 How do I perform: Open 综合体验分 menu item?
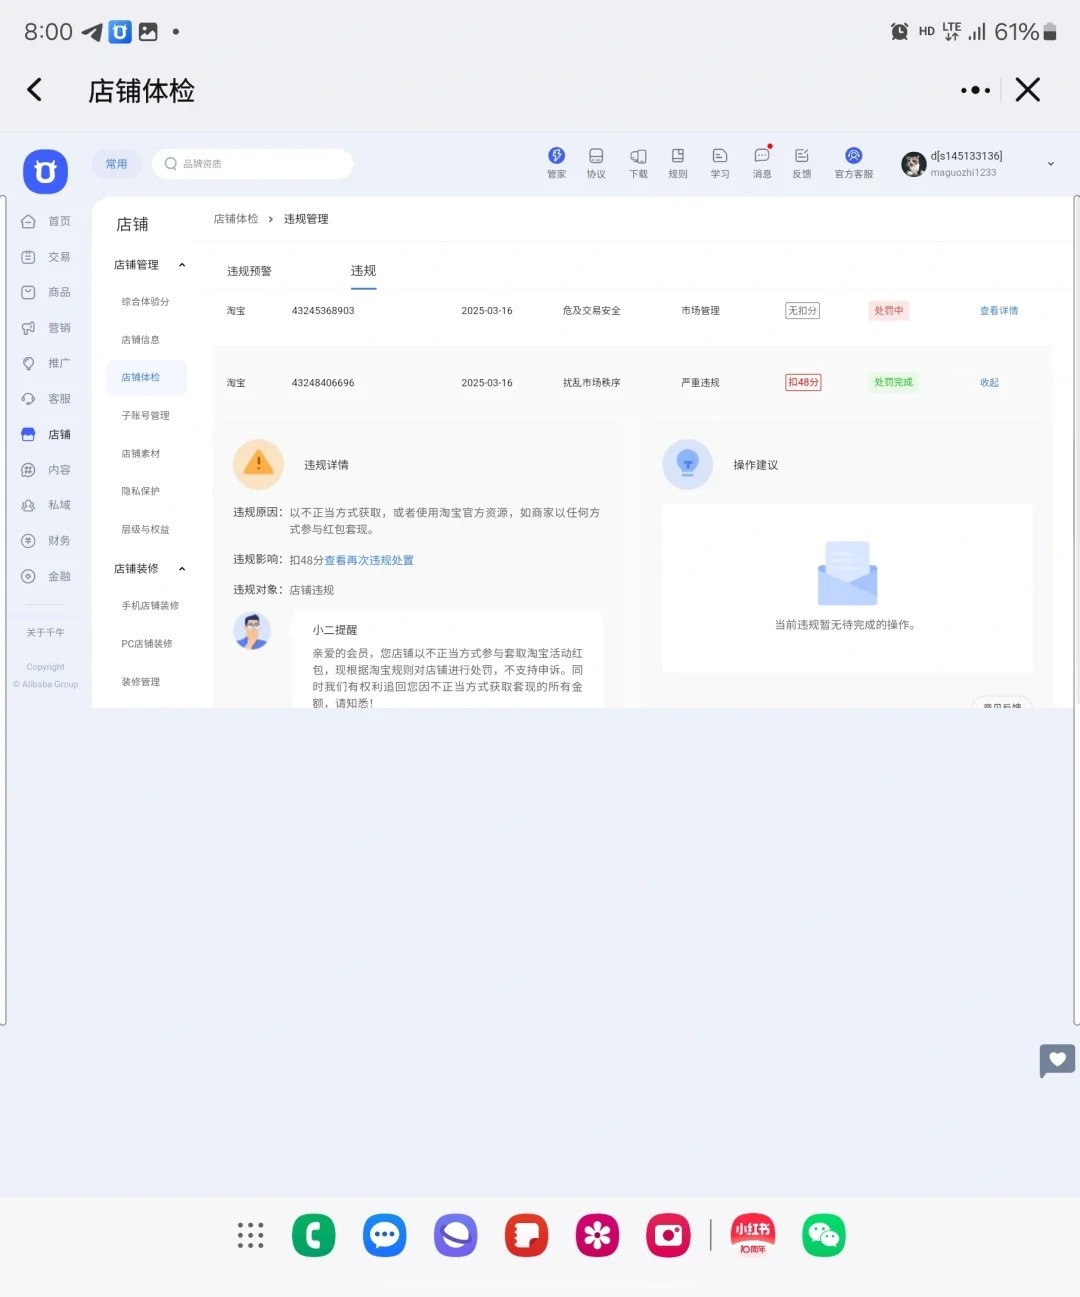146,302
